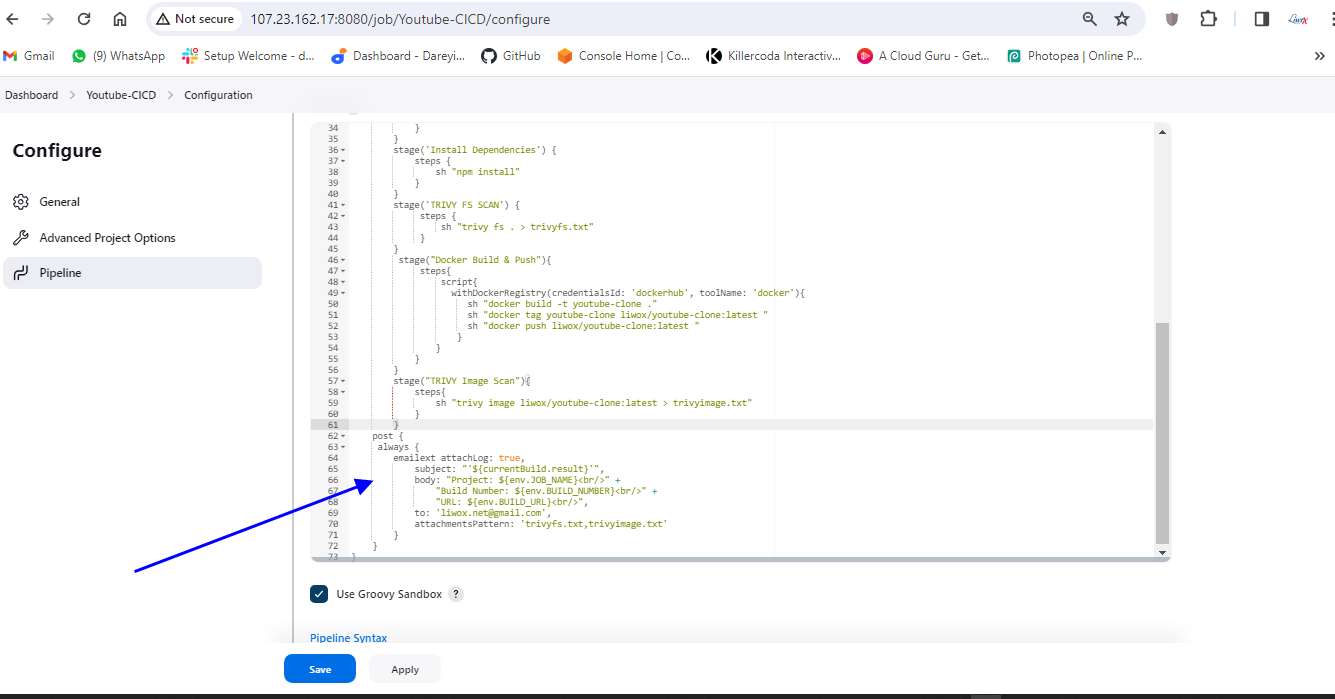Viewport: 1335px width, 699px height.
Task: Click the Groovy Sandbox help question mark
Action: (456, 594)
